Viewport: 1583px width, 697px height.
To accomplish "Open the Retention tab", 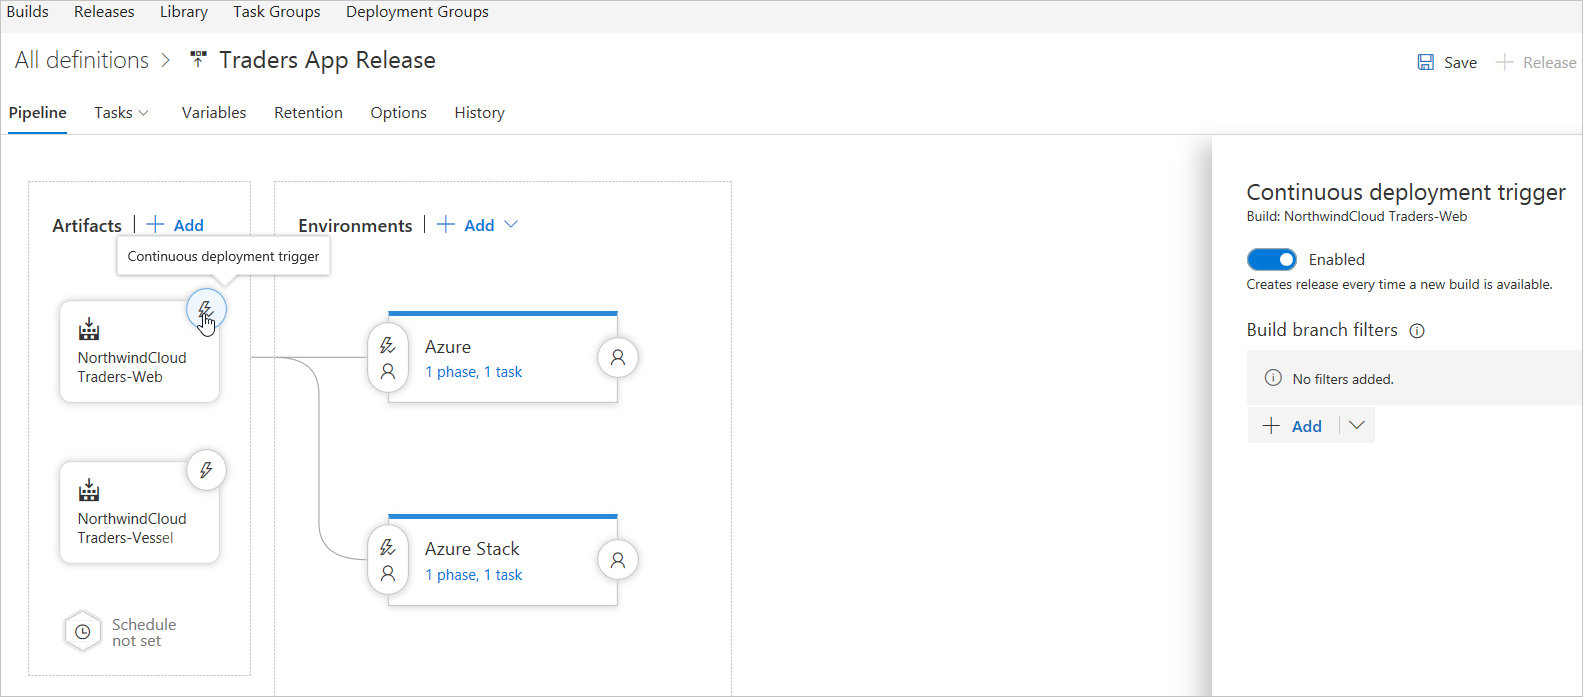I will (x=308, y=113).
